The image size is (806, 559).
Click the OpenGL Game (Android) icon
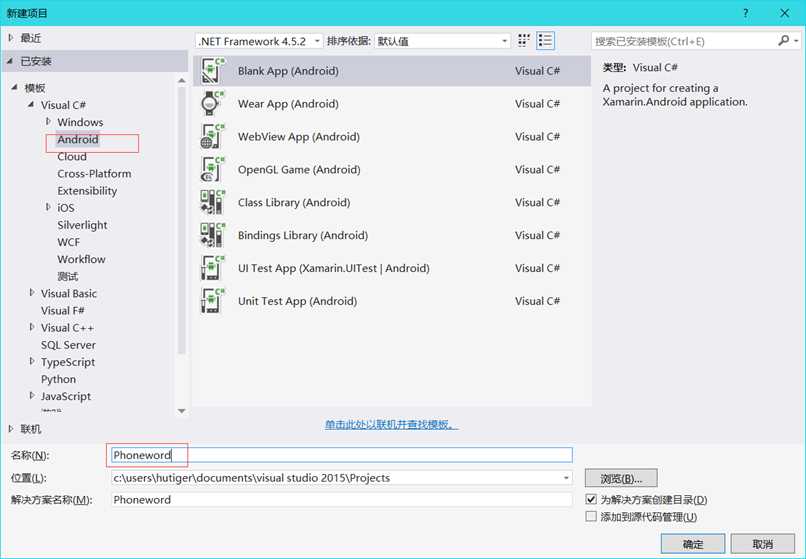click(x=213, y=169)
